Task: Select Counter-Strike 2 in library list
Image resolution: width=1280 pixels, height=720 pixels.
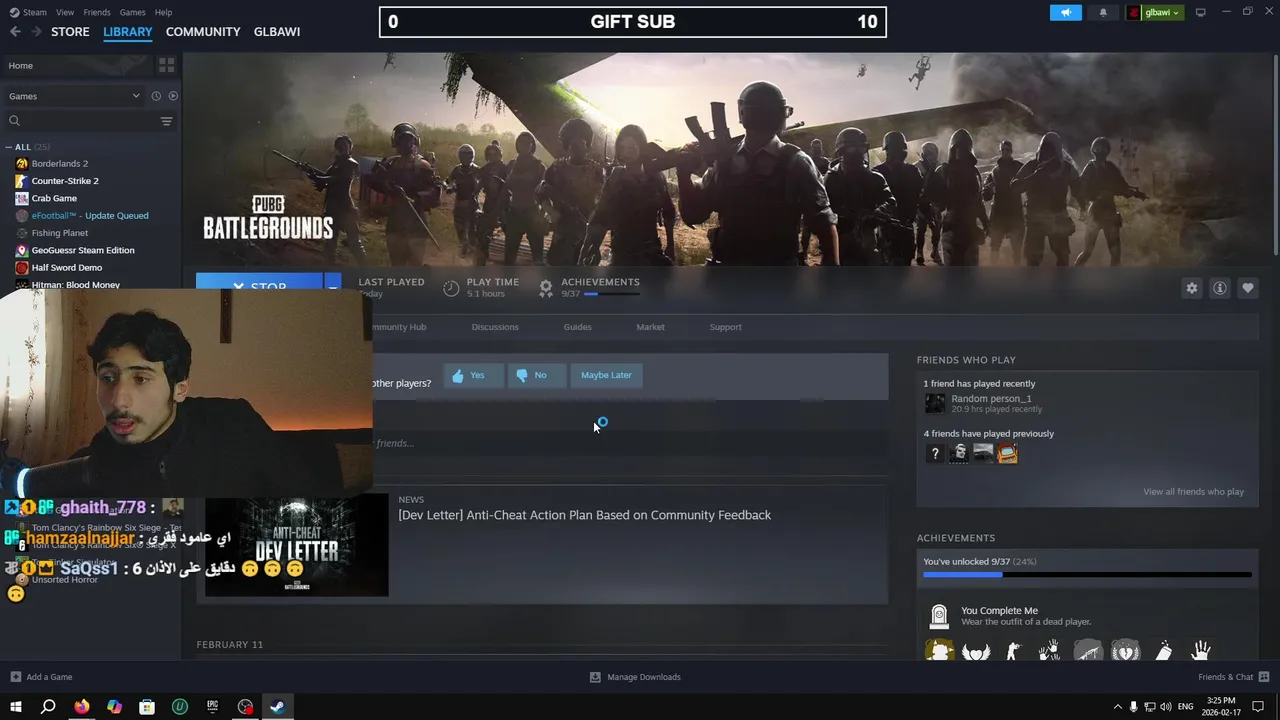Action: click(x=65, y=181)
